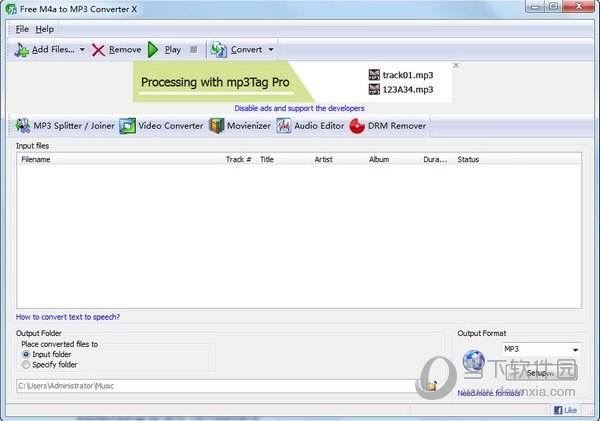Image resolution: width=600 pixels, height=421 pixels.
Task: Click the Status column header
Action: pos(488,159)
